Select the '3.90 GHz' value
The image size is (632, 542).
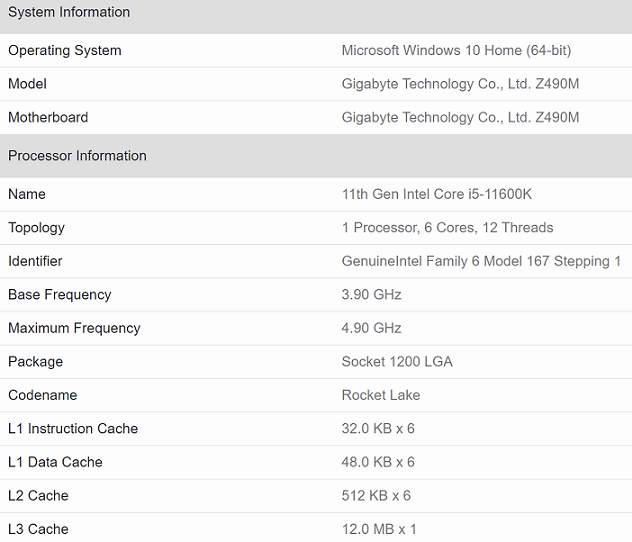371,295
